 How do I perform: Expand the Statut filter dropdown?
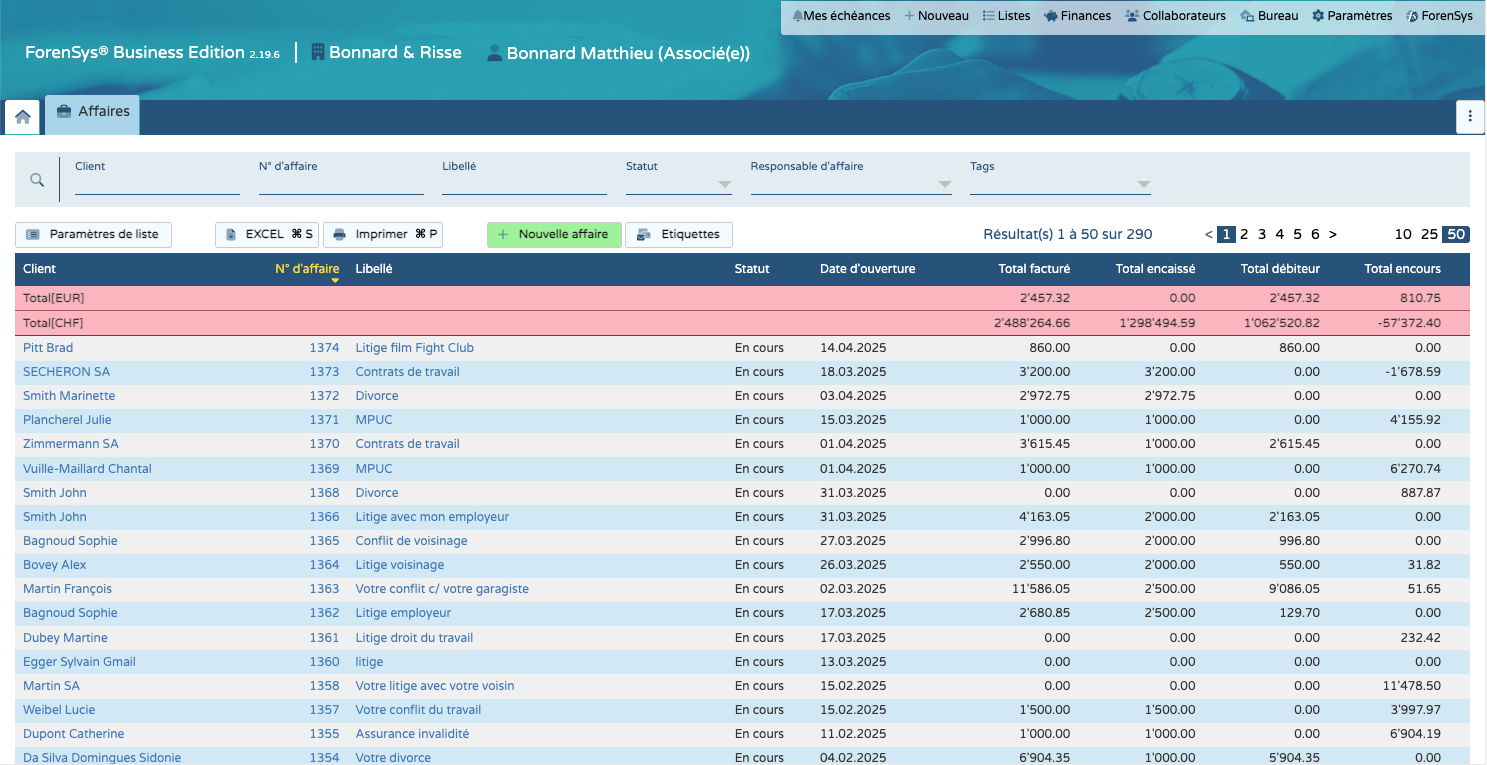725,184
